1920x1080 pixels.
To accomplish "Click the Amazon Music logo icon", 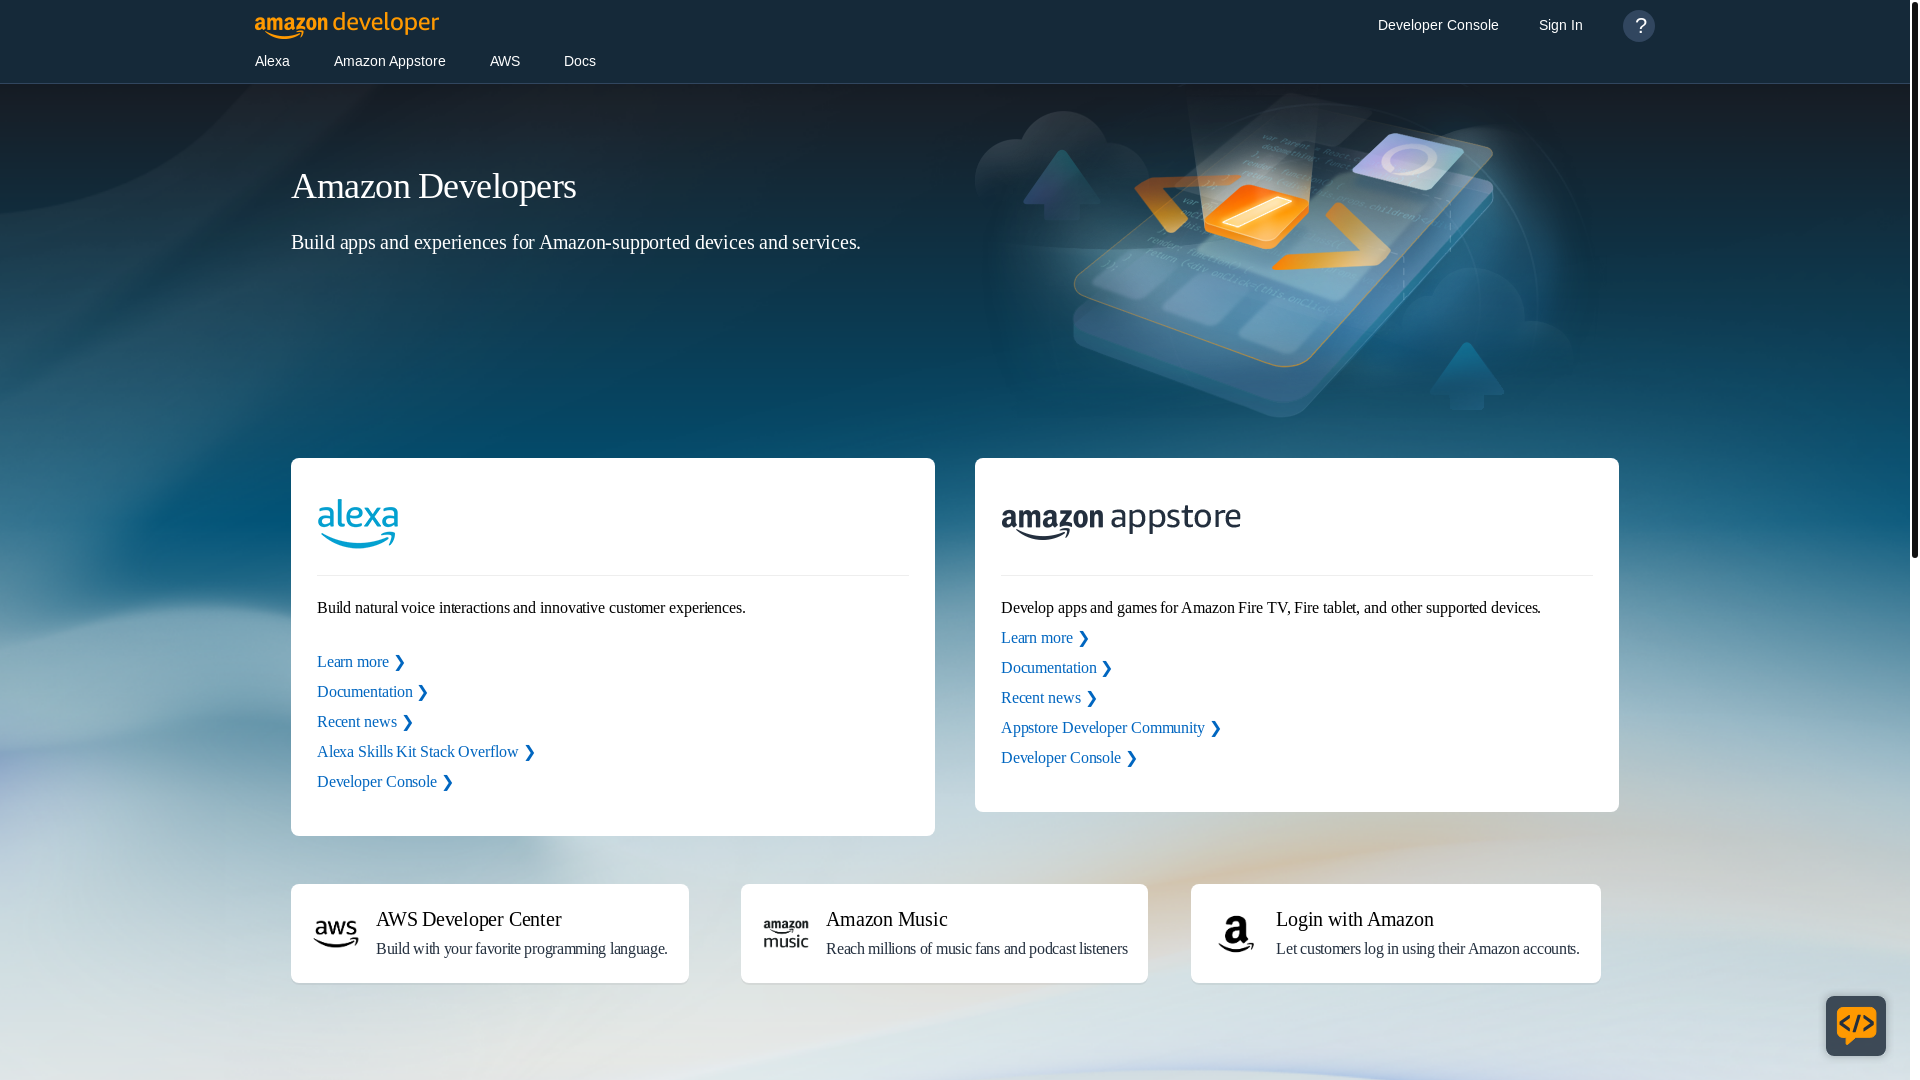I will coord(786,934).
